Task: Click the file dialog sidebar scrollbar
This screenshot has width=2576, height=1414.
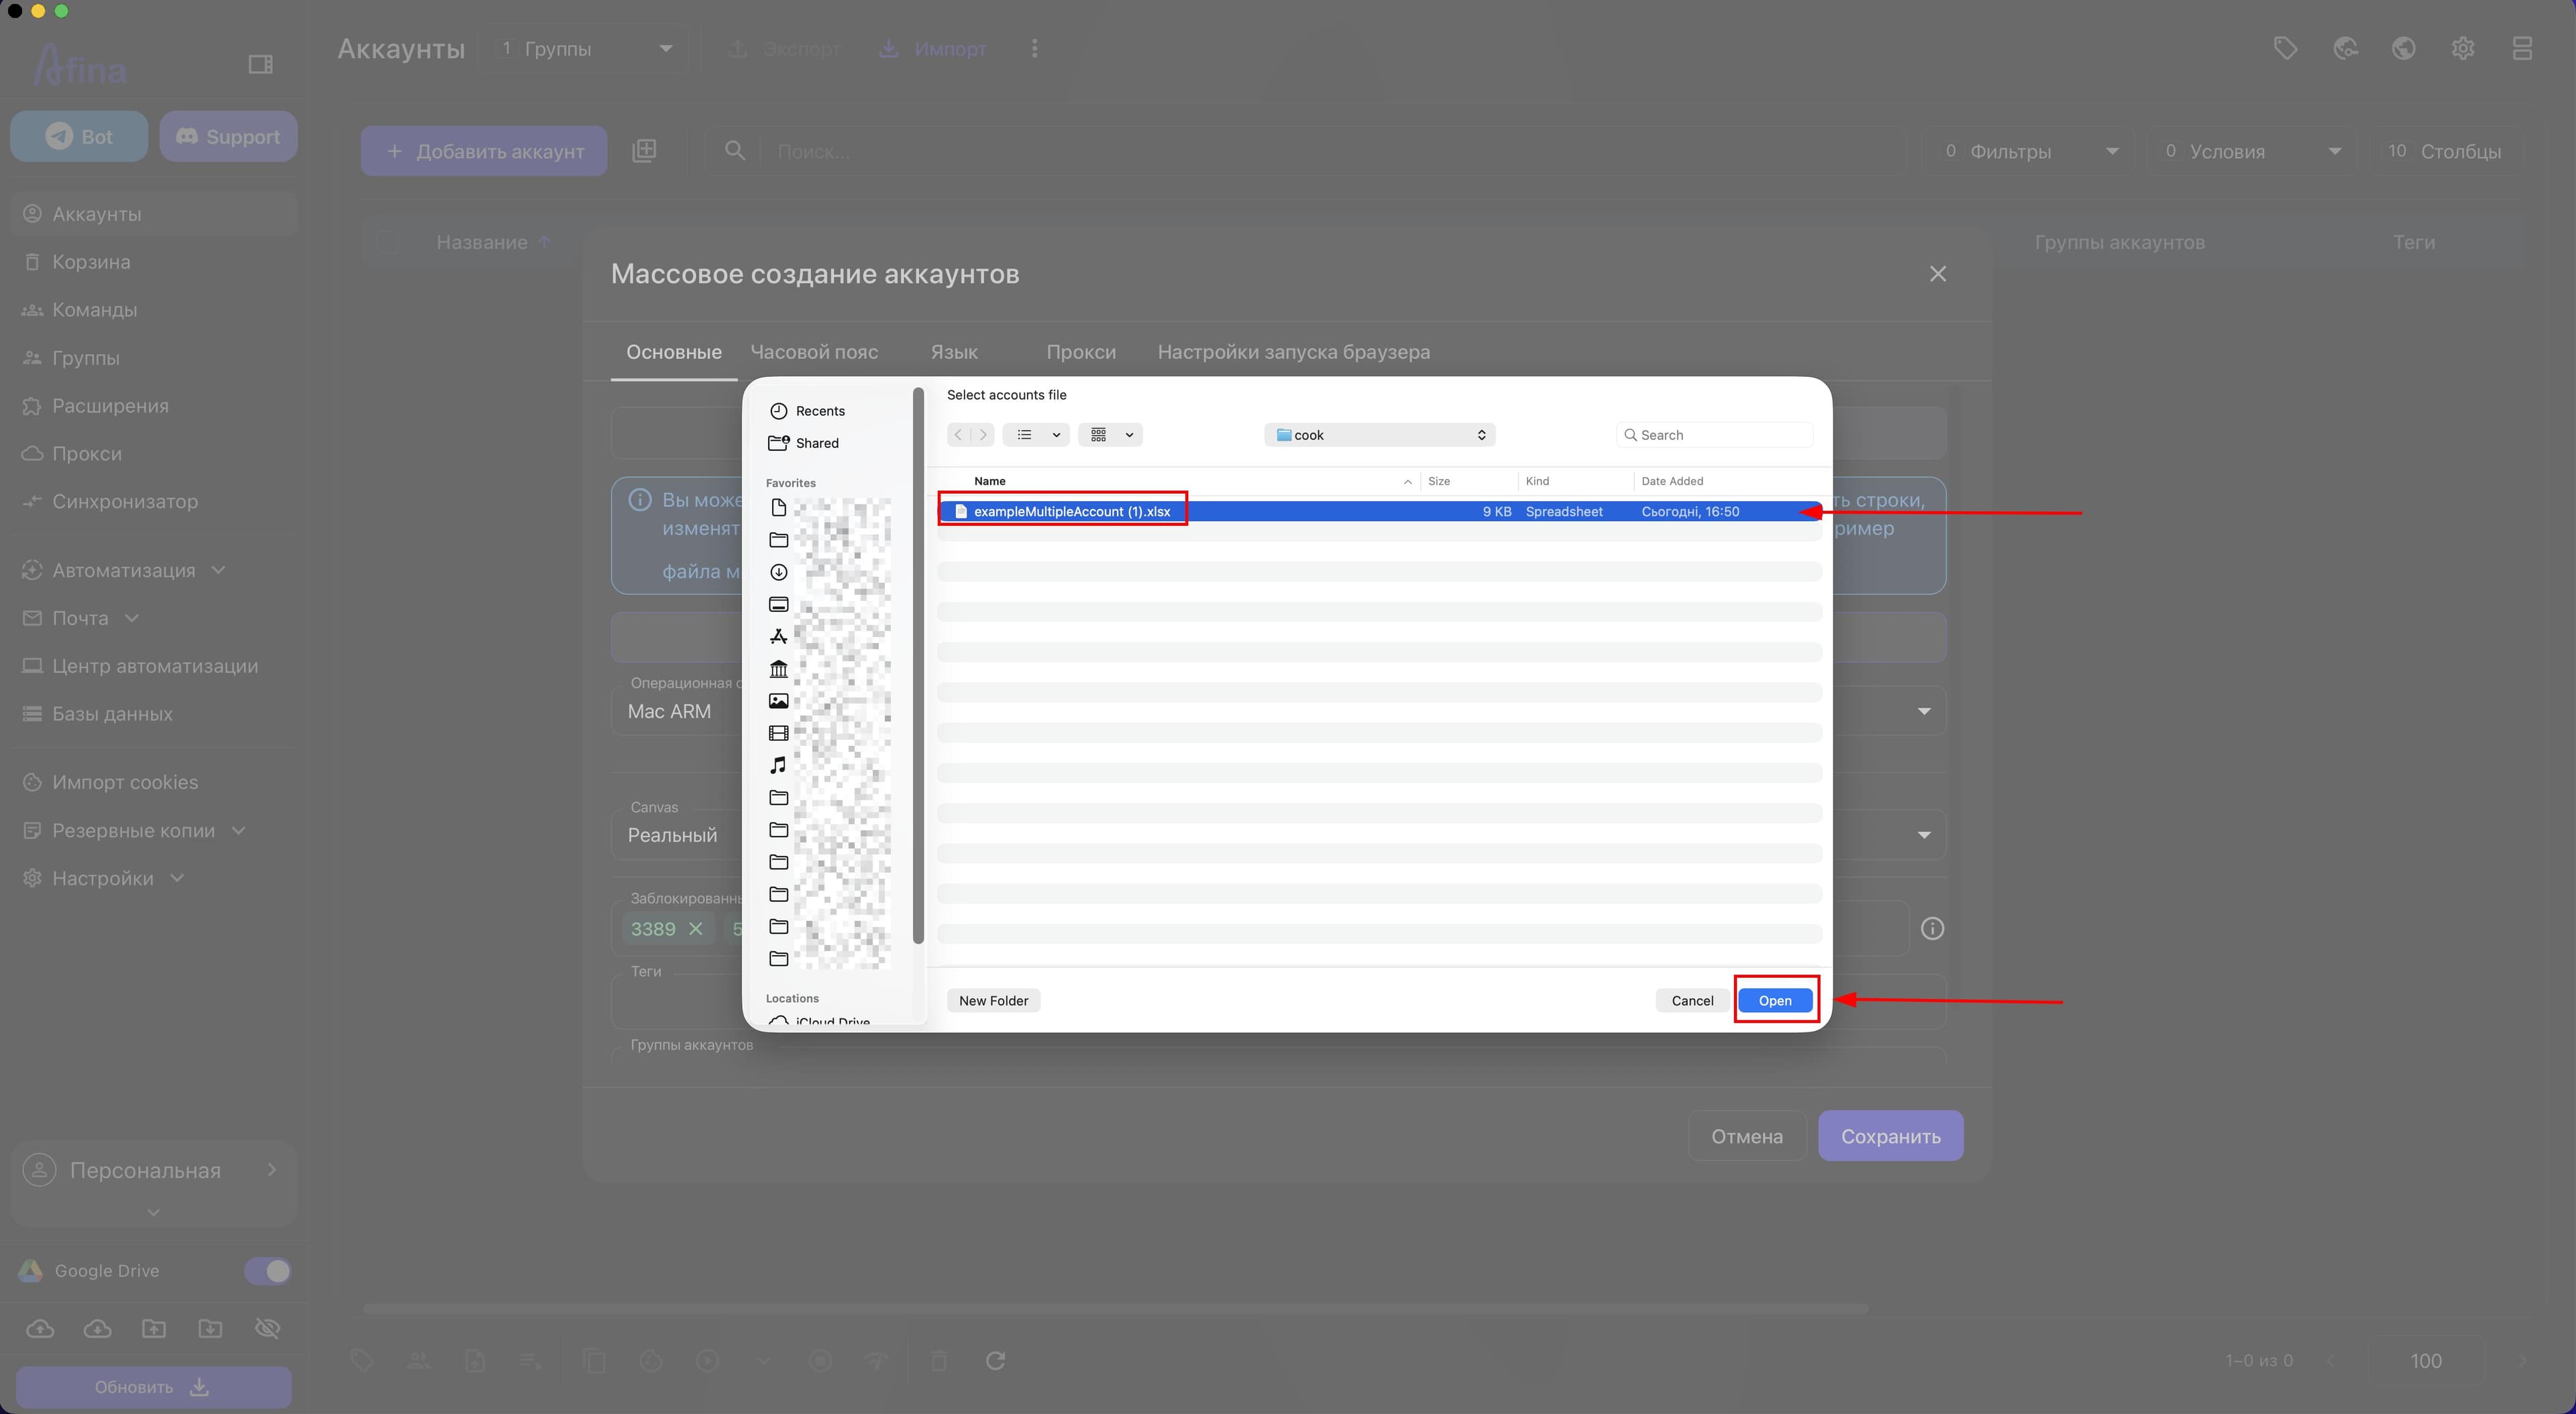Action: tap(918, 665)
